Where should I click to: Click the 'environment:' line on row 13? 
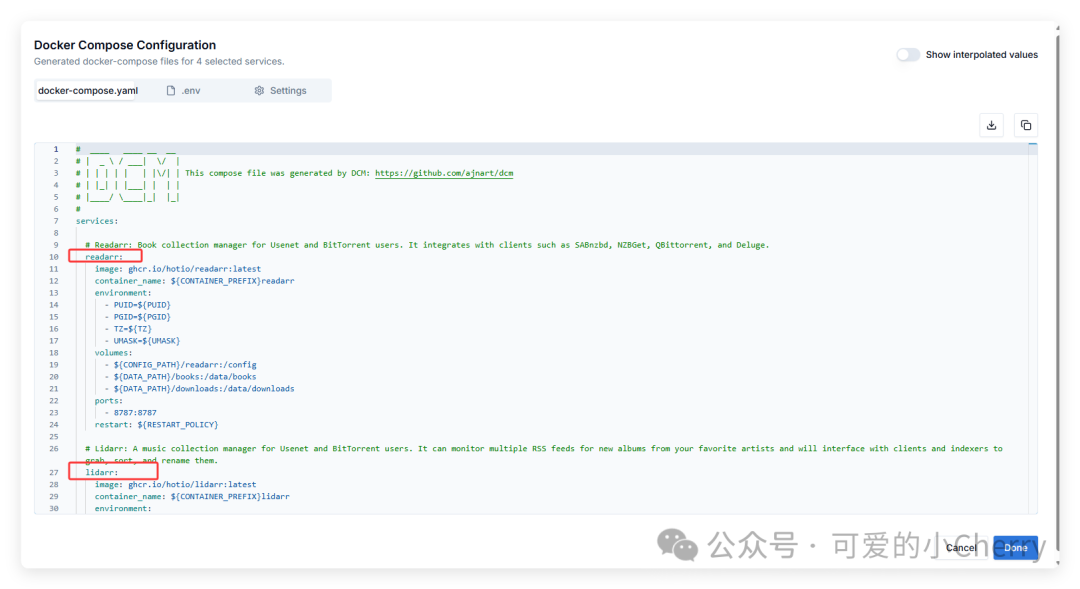coord(123,293)
